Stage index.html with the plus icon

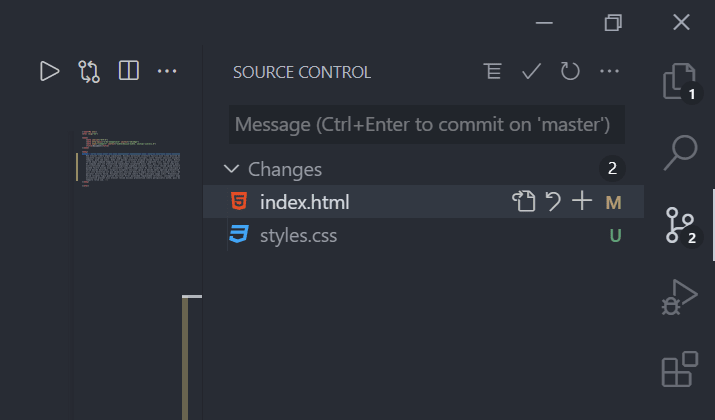(x=582, y=201)
